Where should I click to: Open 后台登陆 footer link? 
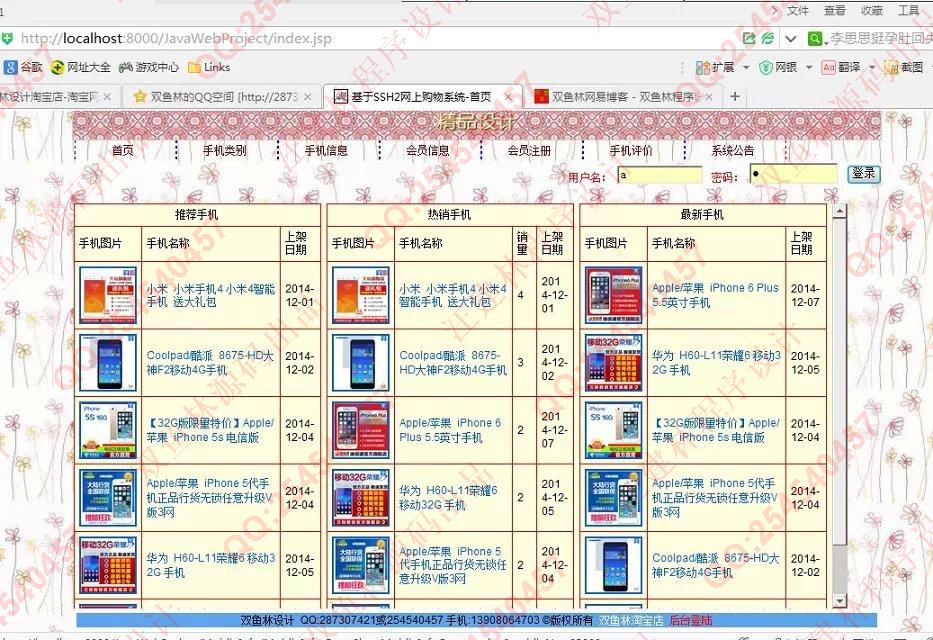click(x=690, y=620)
